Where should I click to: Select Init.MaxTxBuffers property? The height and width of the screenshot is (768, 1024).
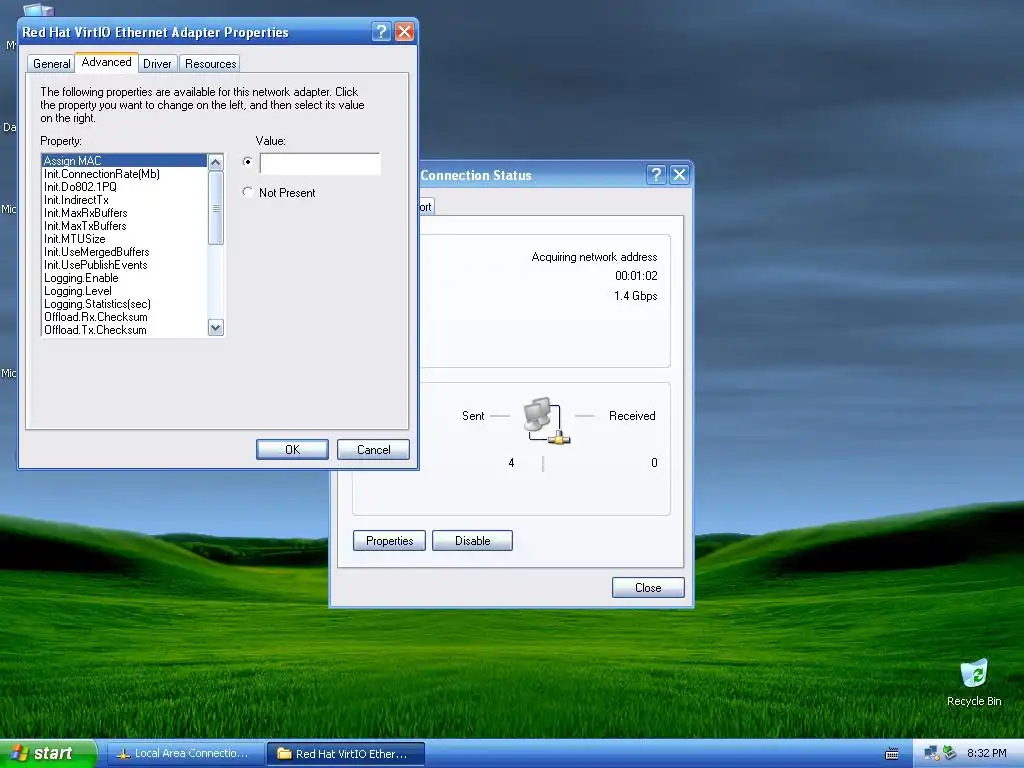(124, 226)
